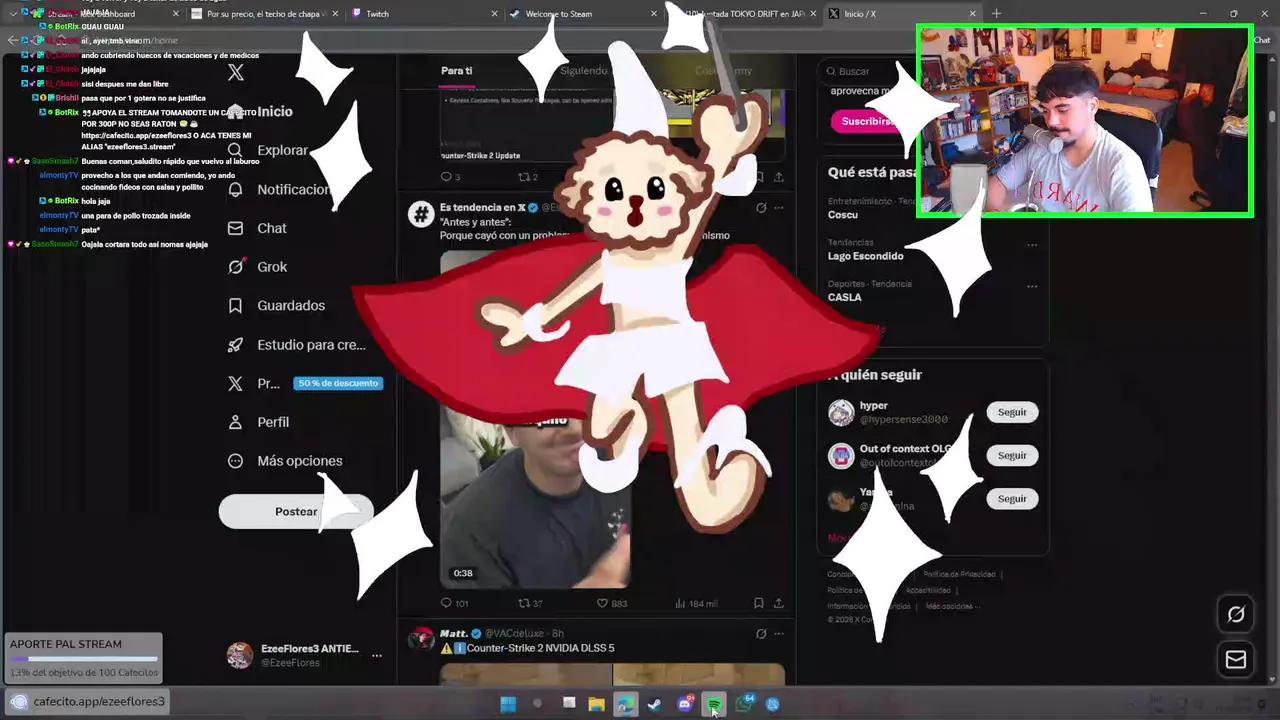1280x720 pixels.
Task: Share the Counter-Strike 2 Update tweet
Action: point(778,177)
